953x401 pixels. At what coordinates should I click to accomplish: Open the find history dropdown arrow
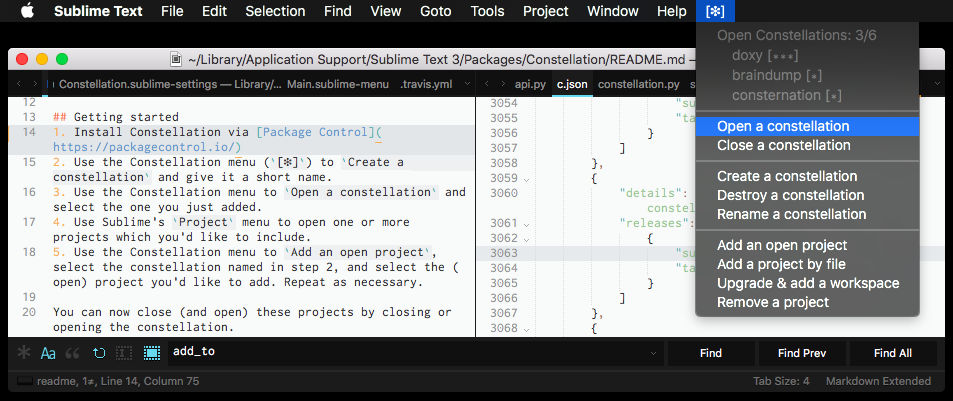pos(654,353)
